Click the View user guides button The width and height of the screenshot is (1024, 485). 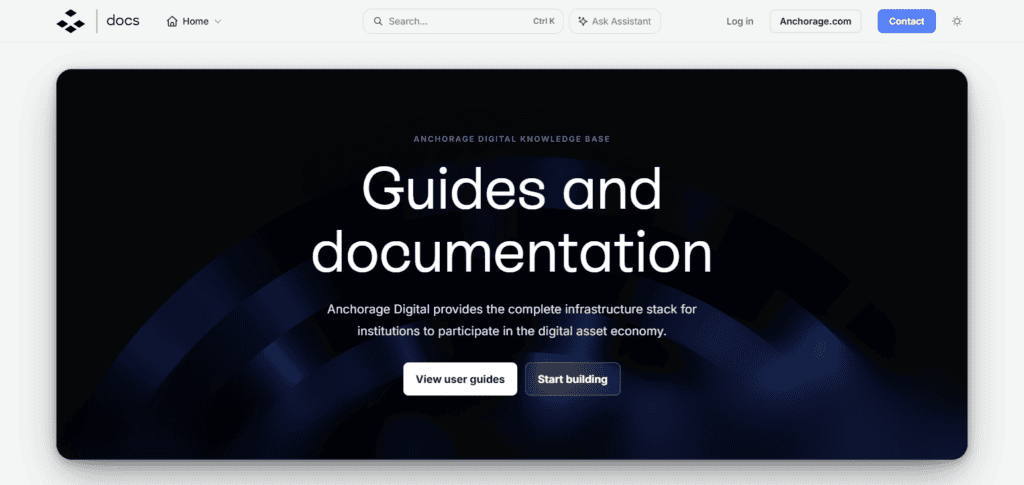pos(460,379)
